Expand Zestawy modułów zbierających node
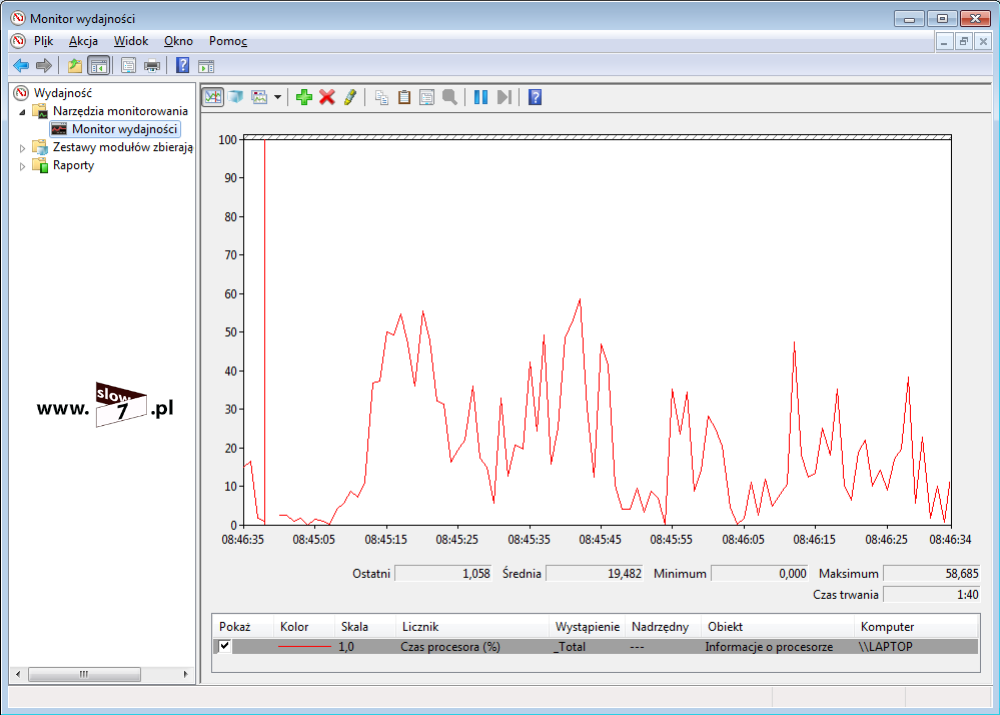Image resolution: width=1000 pixels, height=715 pixels. pyautogui.click(x=22, y=148)
